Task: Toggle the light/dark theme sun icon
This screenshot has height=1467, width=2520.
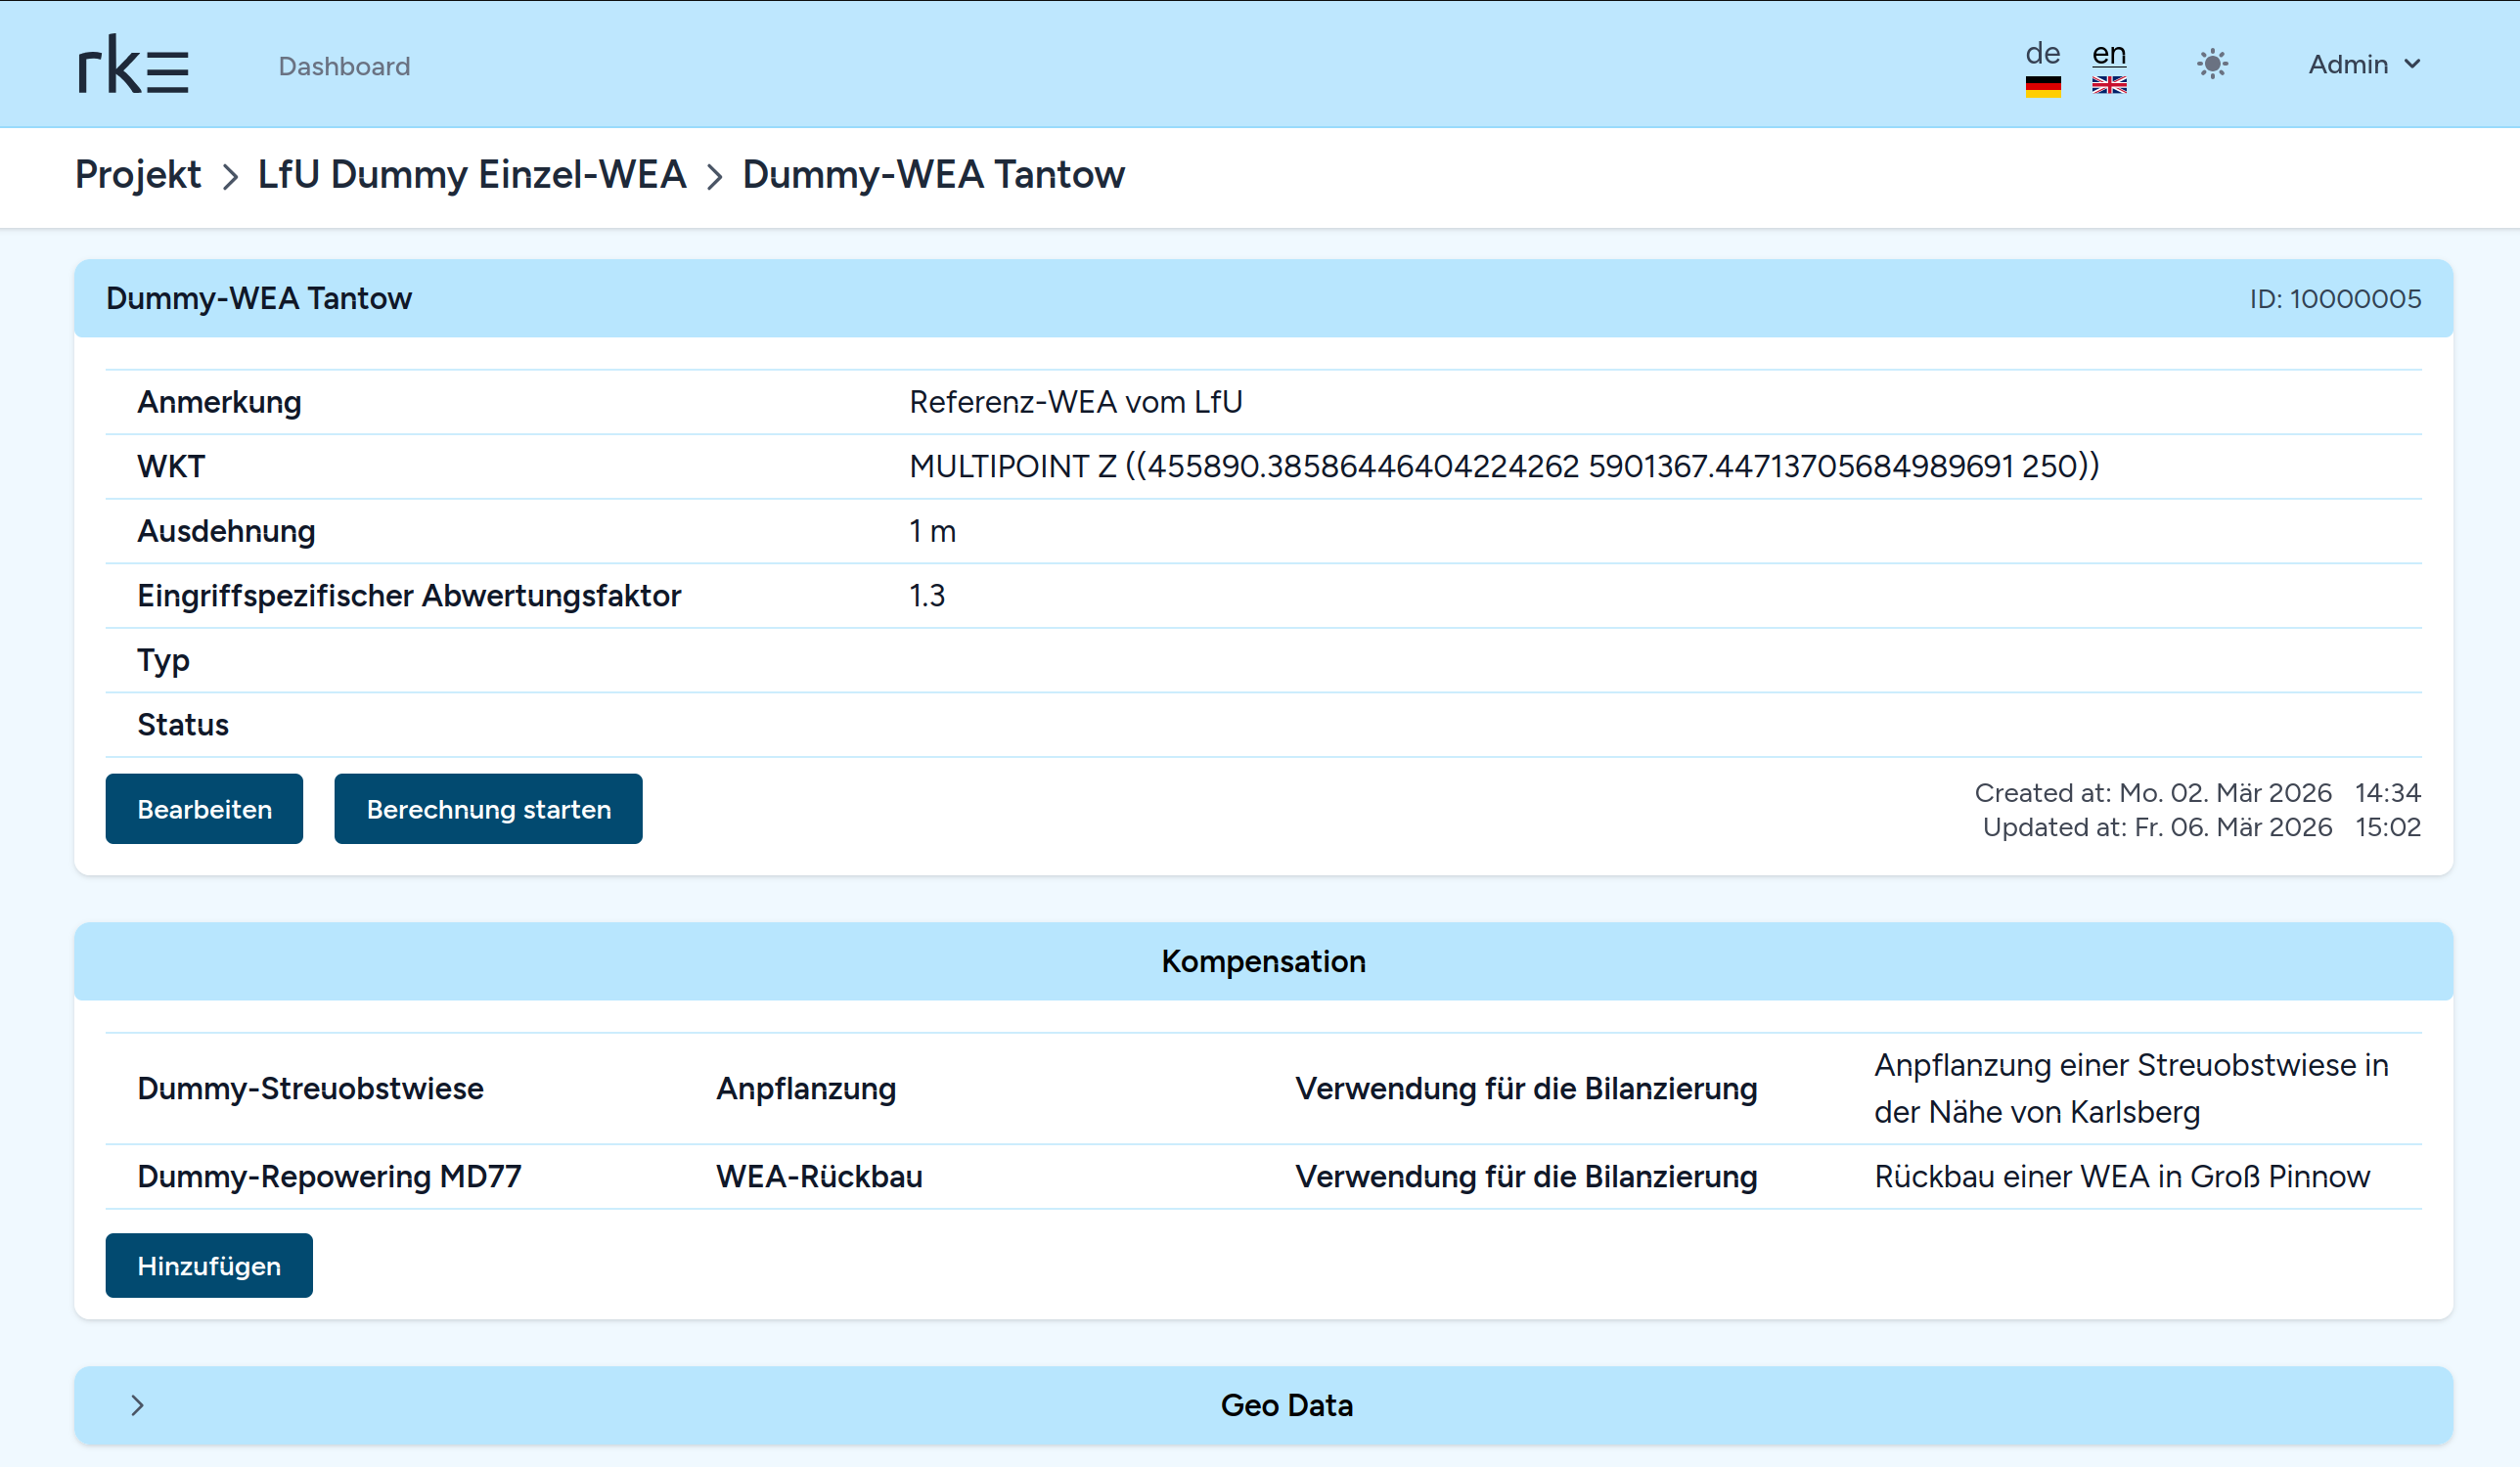Action: 2212,65
